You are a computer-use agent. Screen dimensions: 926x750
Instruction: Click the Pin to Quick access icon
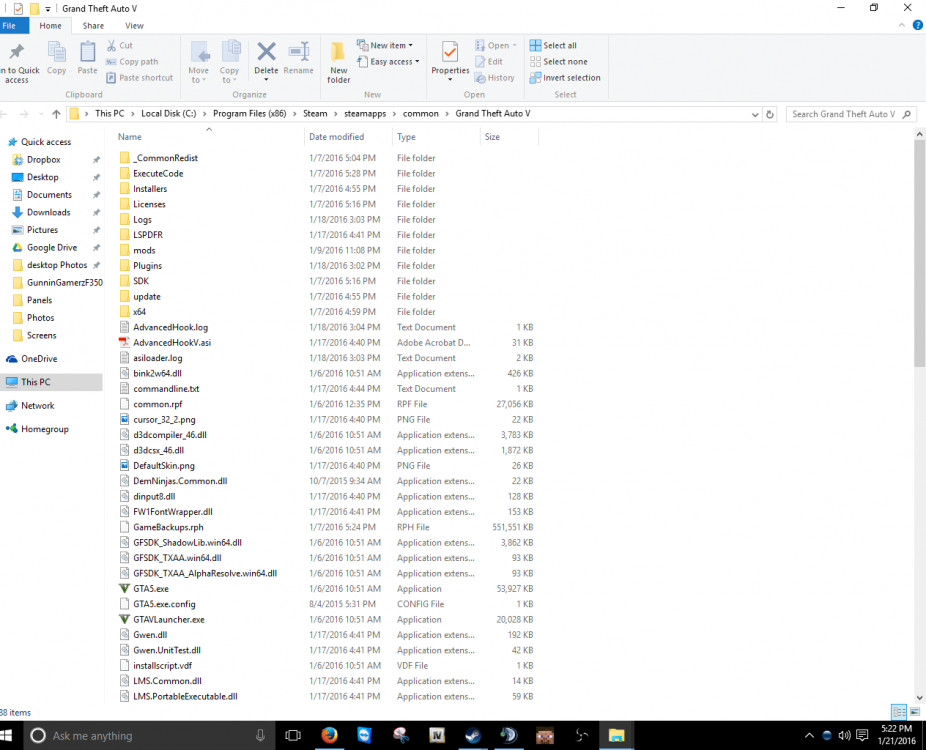tap(17, 52)
